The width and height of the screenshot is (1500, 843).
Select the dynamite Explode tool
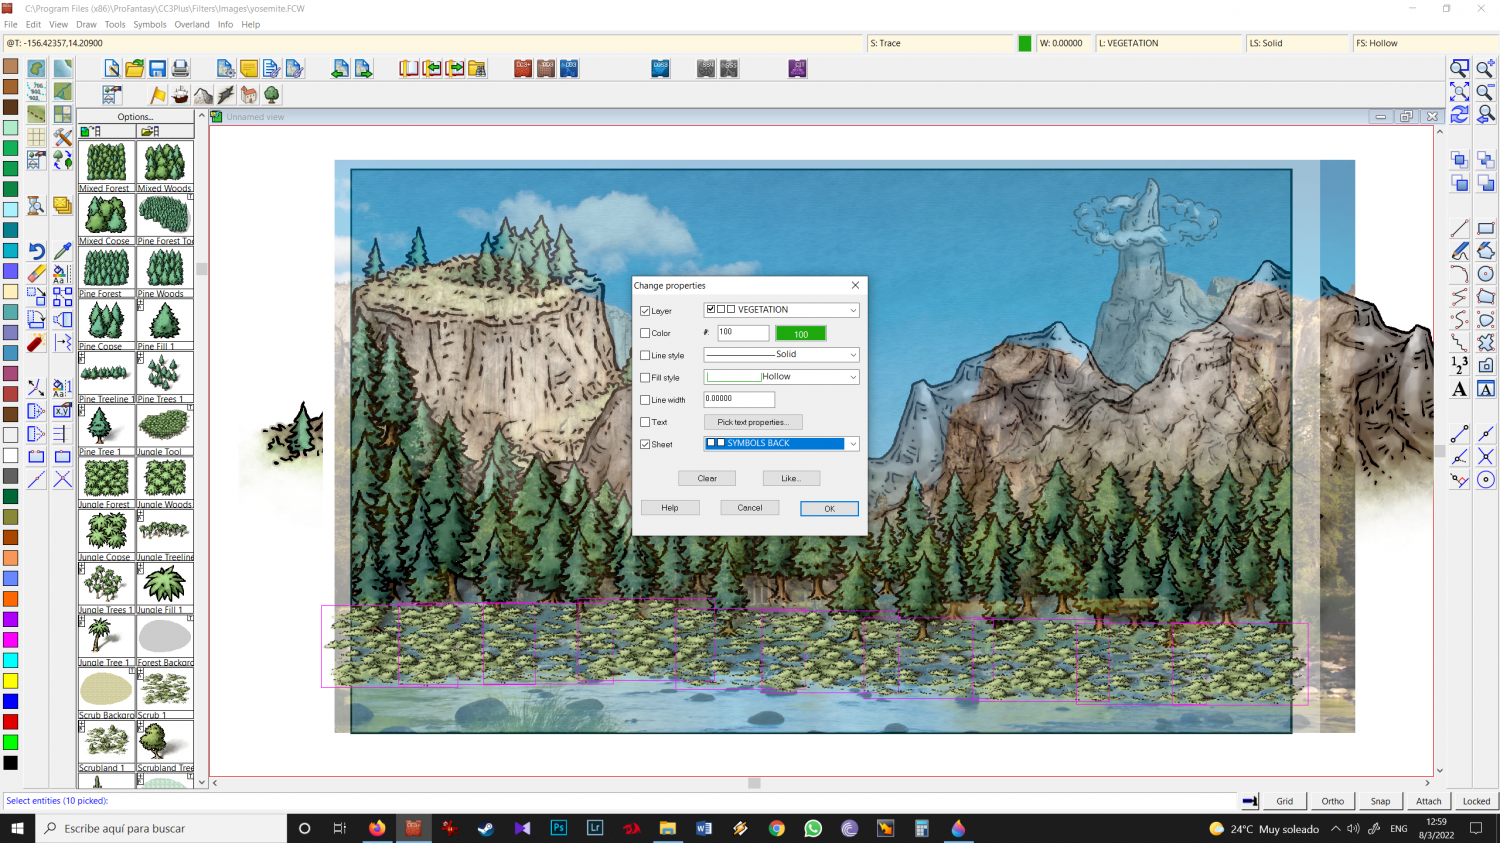coord(36,343)
